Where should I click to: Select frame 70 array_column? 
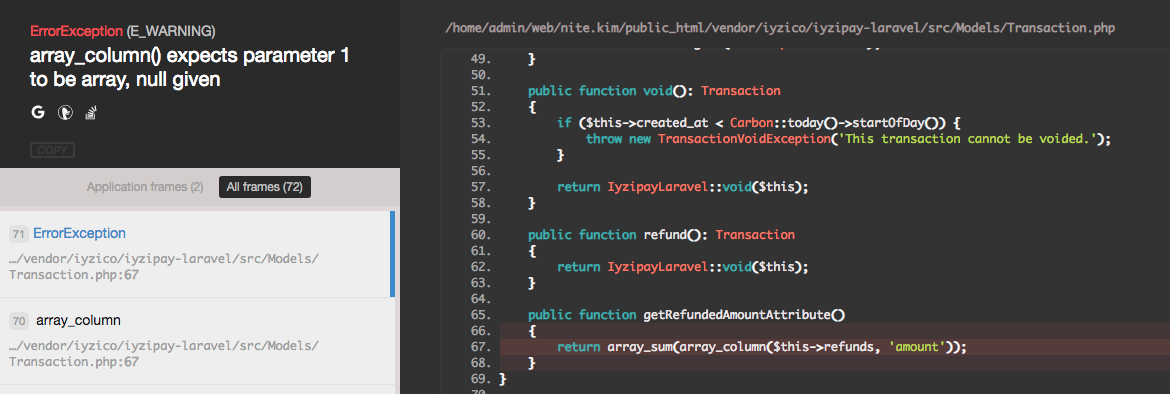pos(197,340)
